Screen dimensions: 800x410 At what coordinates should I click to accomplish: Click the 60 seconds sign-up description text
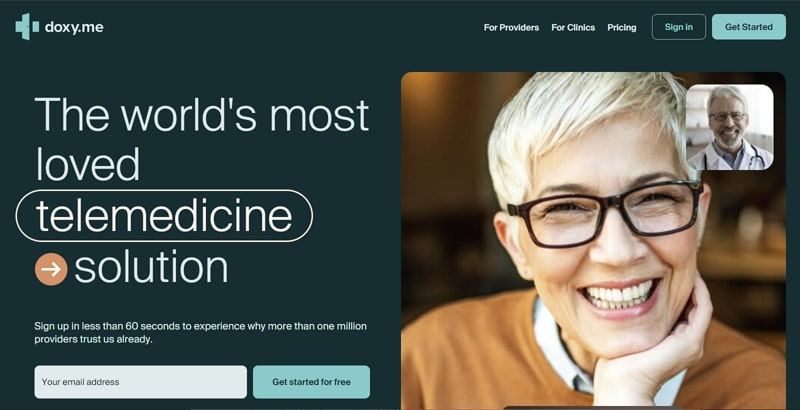click(x=201, y=332)
